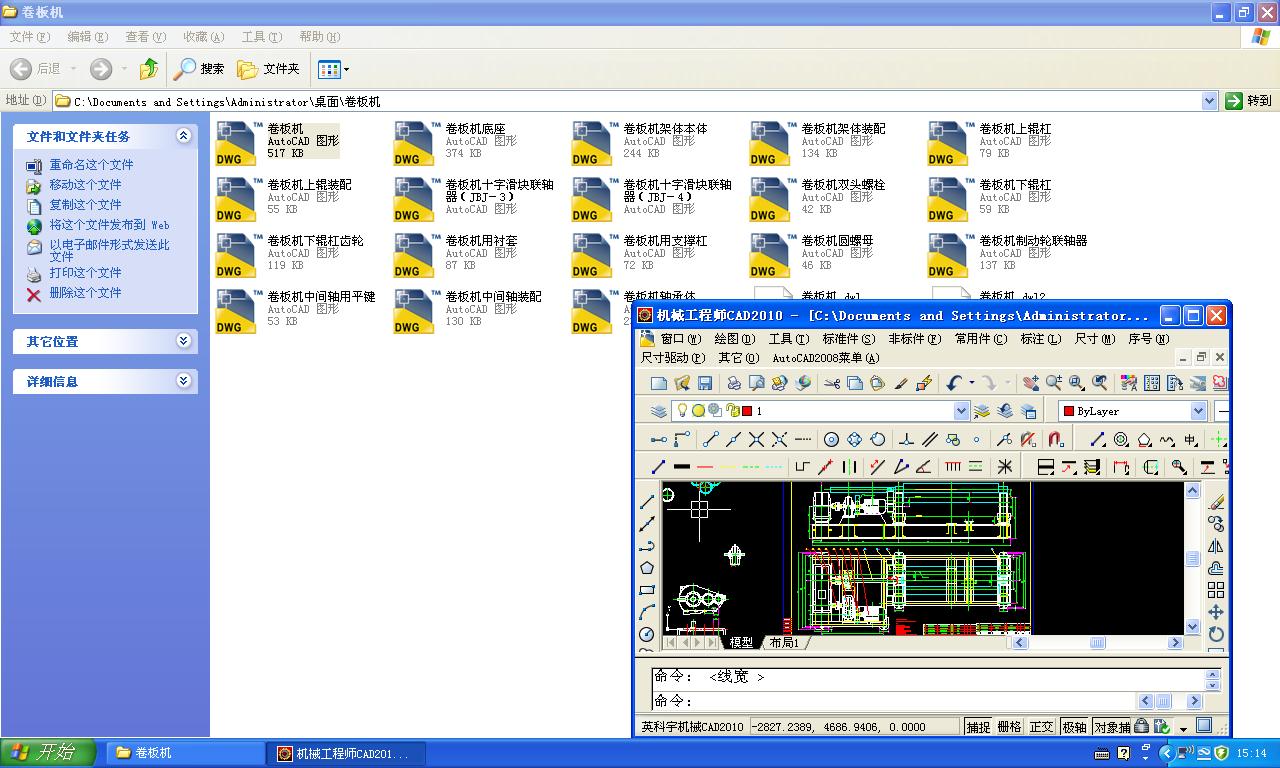Click the Match Properties brush icon in CAD
Screen dimensions: 1280x768
tap(901, 383)
